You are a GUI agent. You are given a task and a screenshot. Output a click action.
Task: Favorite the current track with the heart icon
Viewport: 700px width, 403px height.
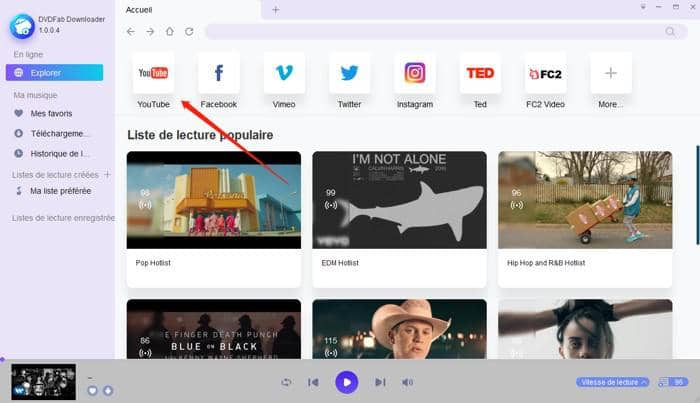point(92,391)
